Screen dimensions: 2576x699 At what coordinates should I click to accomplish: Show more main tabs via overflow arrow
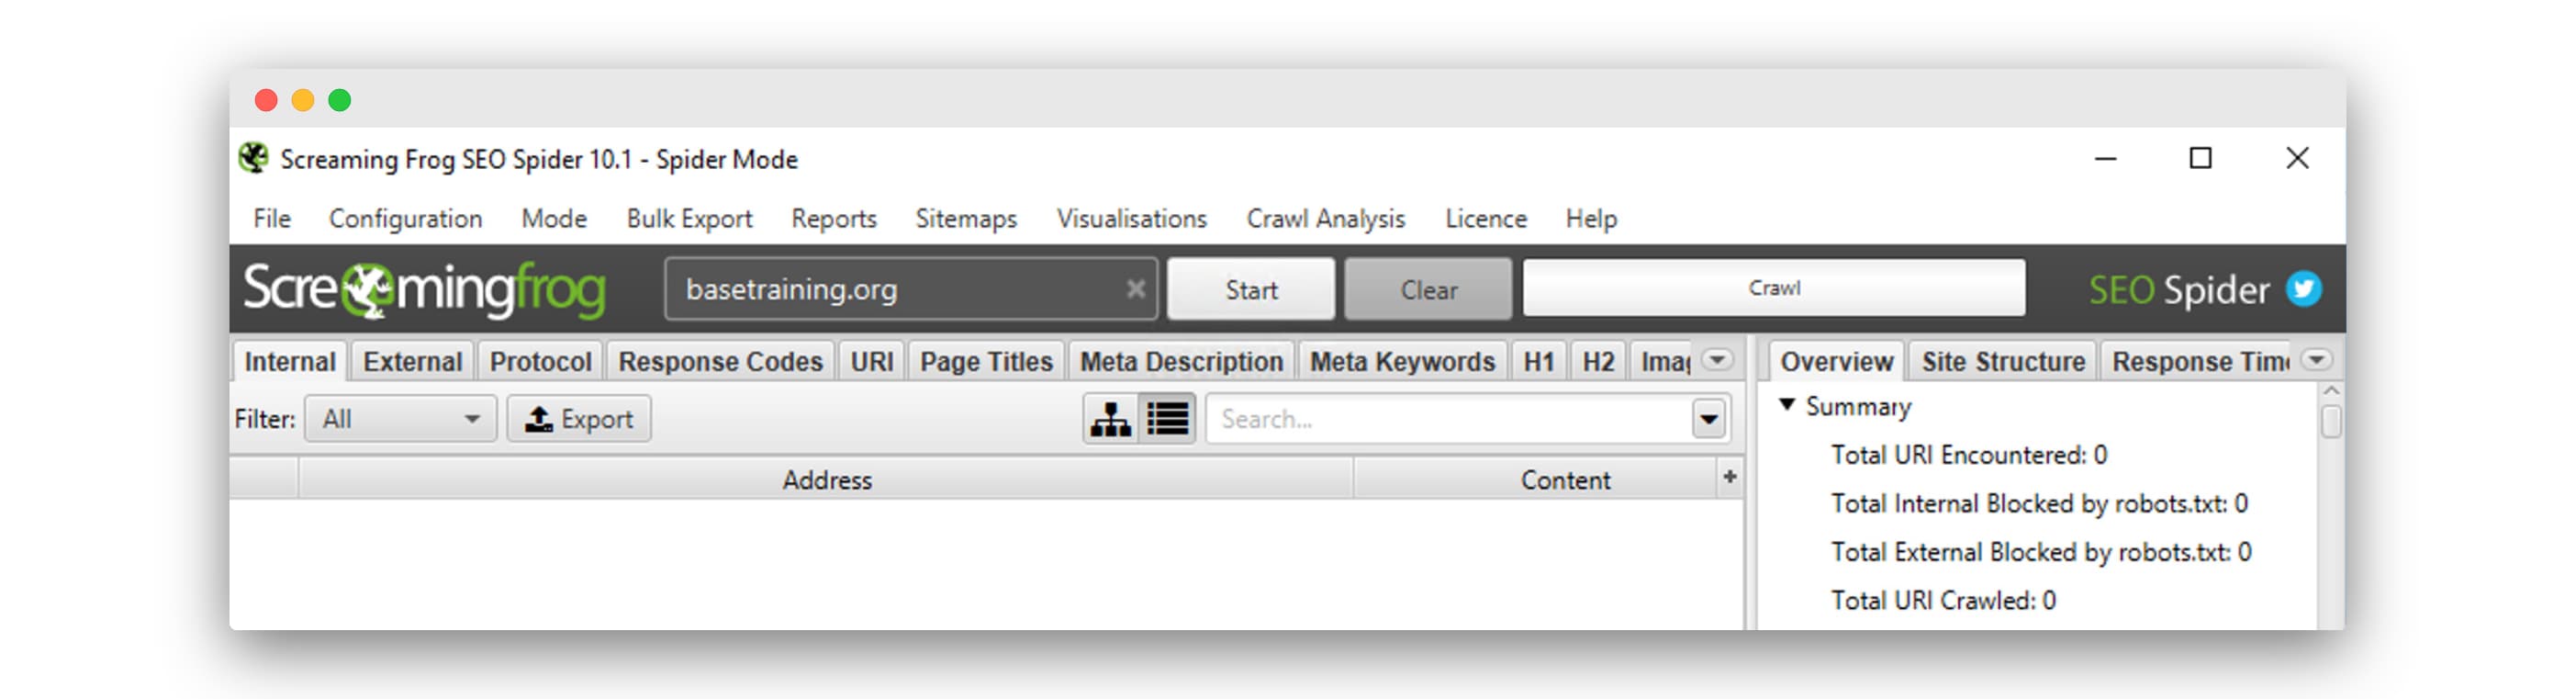tap(1718, 359)
